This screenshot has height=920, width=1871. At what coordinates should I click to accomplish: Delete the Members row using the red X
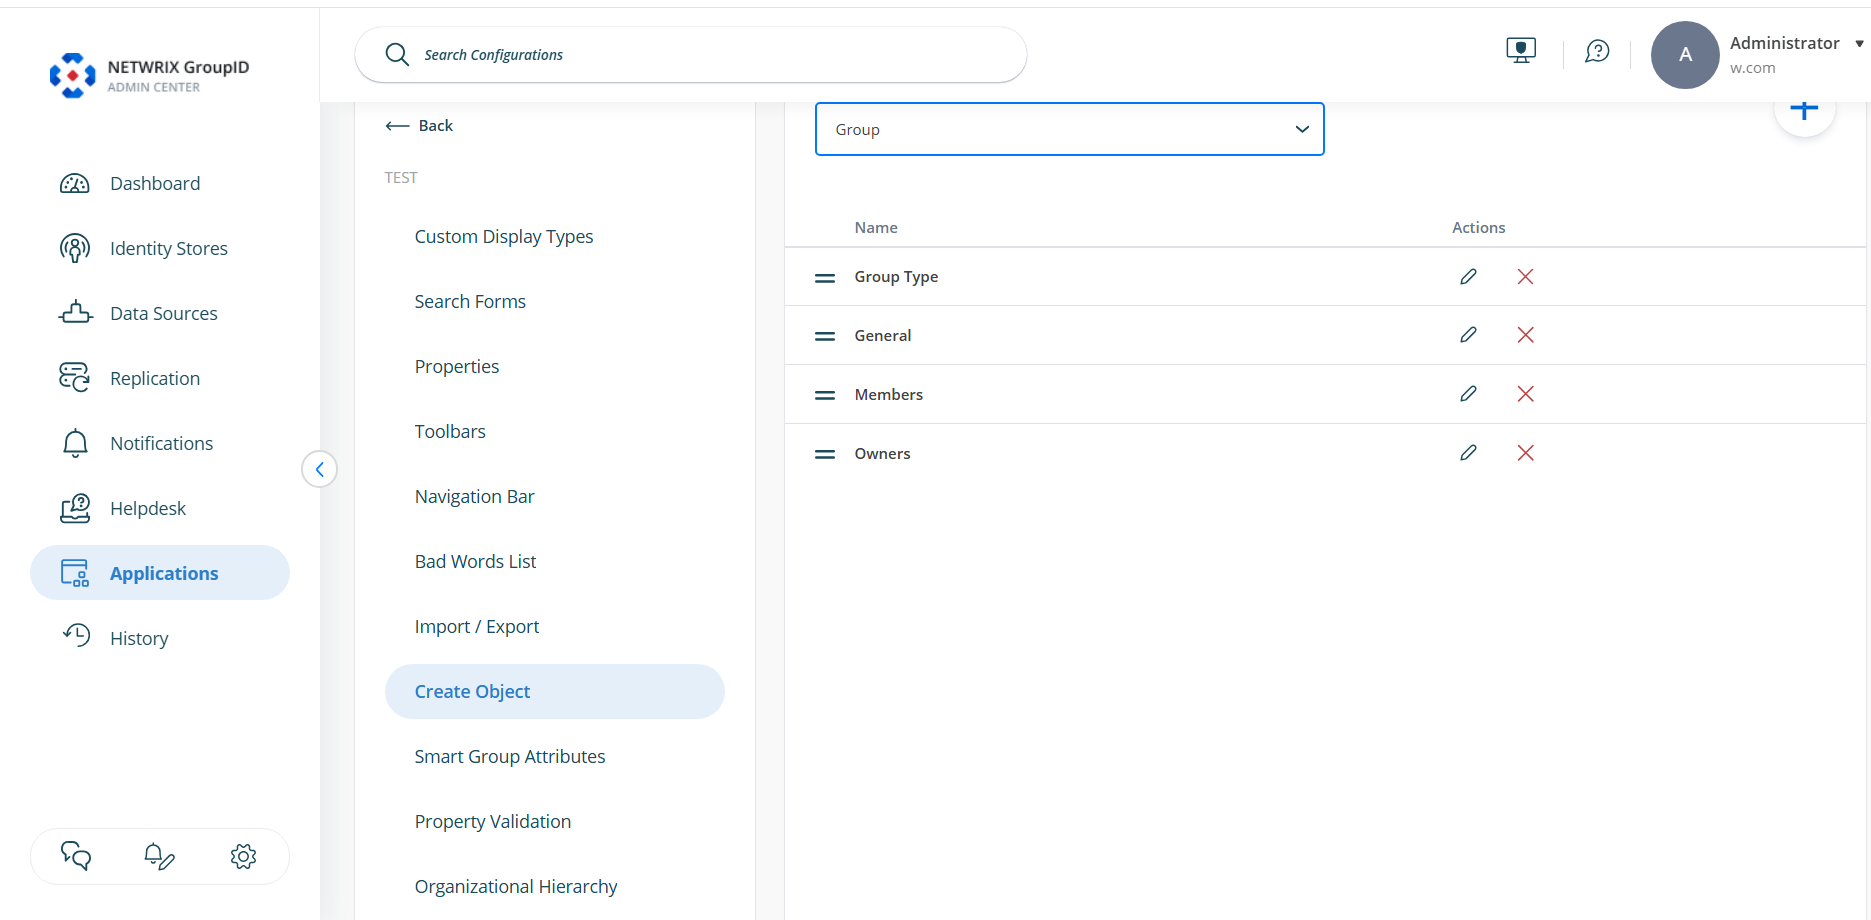[x=1524, y=394]
